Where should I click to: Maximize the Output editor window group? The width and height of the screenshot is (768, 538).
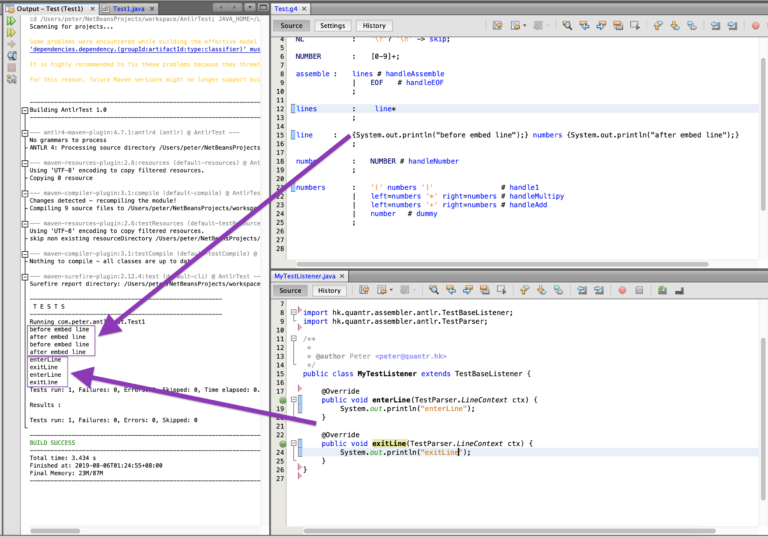pos(263,7)
